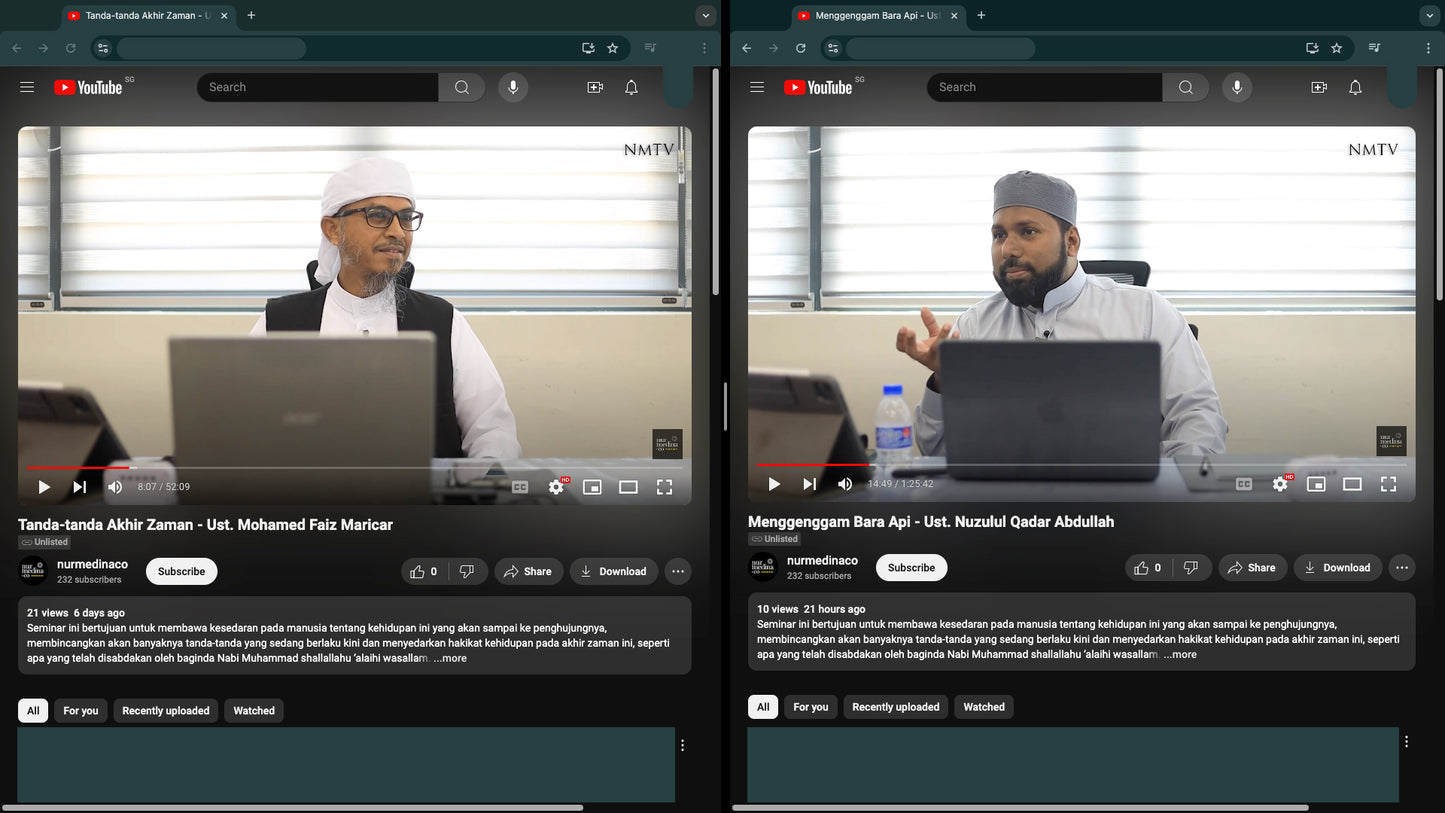The height and width of the screenshot is (813, 1445).
Task: Enter fullscreen on right video
Action: (x=1388, y=484)
